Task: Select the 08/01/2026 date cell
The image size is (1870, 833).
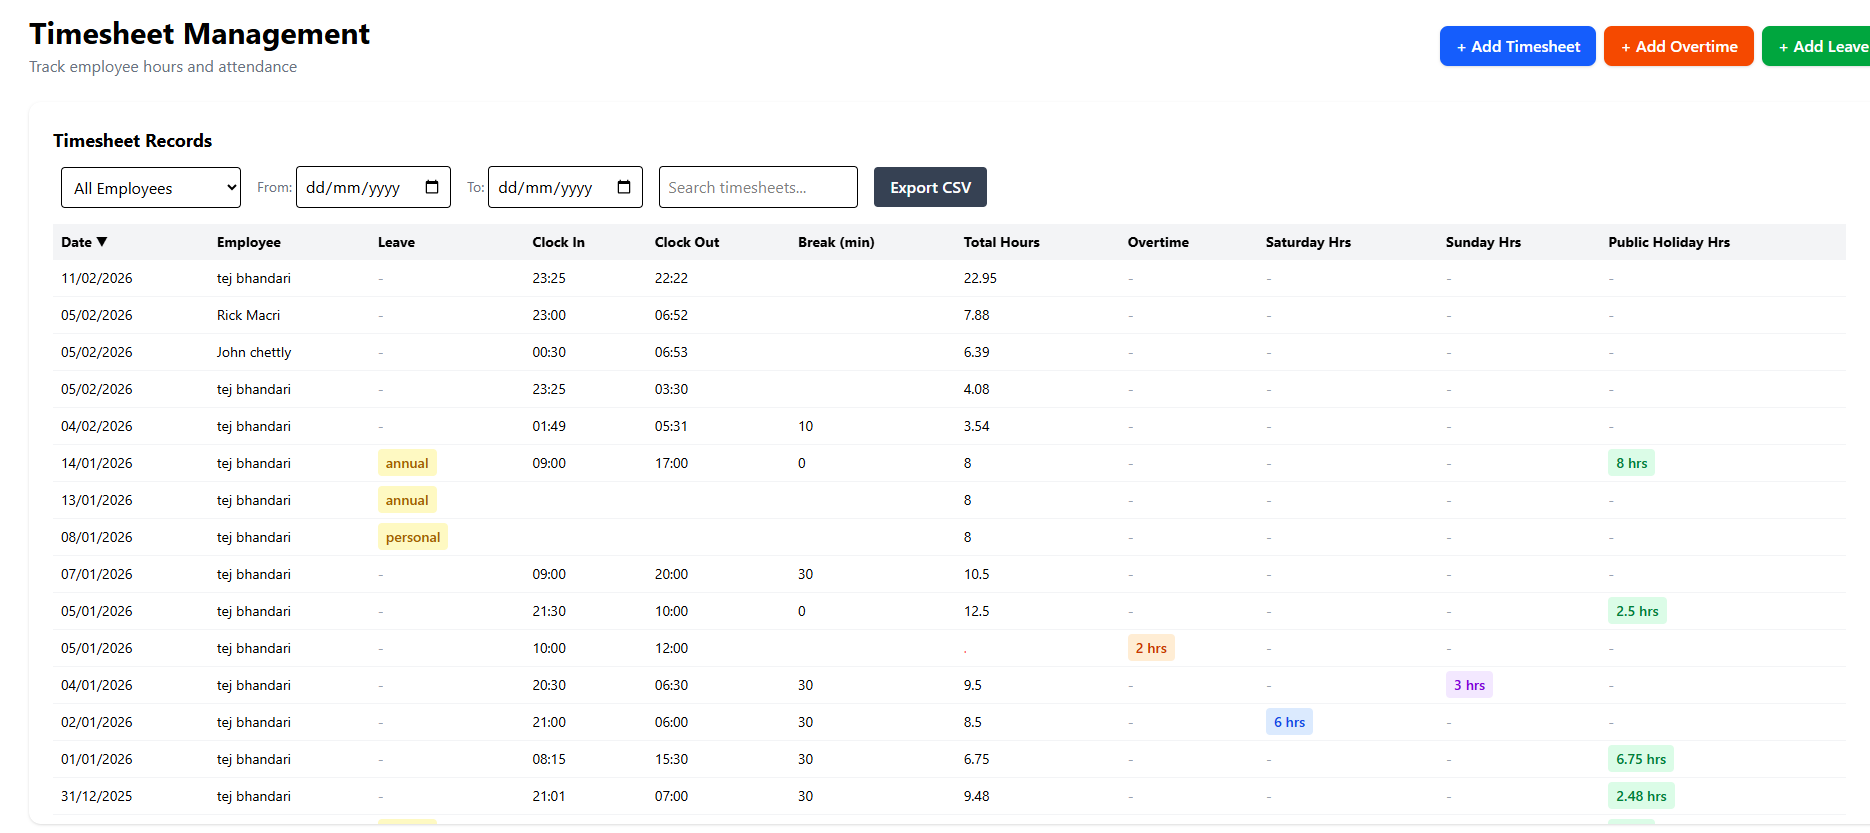Action: [97, 537]
